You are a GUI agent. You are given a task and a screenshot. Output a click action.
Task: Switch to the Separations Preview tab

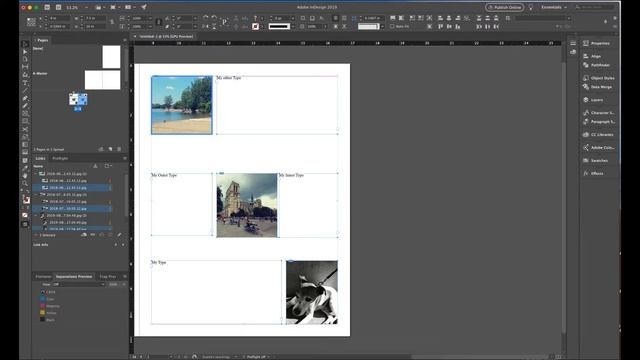[74, 276]
